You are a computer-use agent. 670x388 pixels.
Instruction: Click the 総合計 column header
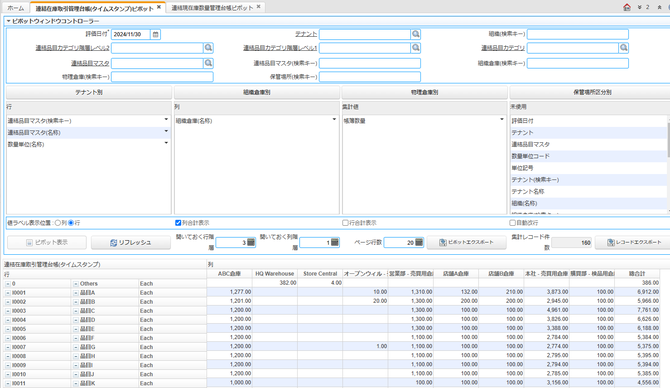[x=637, y=274]
